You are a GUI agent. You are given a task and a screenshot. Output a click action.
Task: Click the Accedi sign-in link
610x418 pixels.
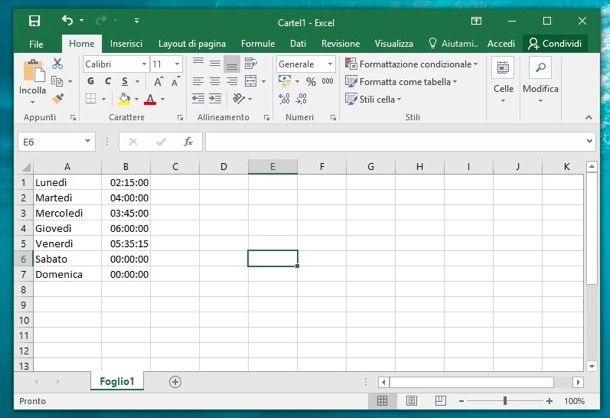pos(500,44)
